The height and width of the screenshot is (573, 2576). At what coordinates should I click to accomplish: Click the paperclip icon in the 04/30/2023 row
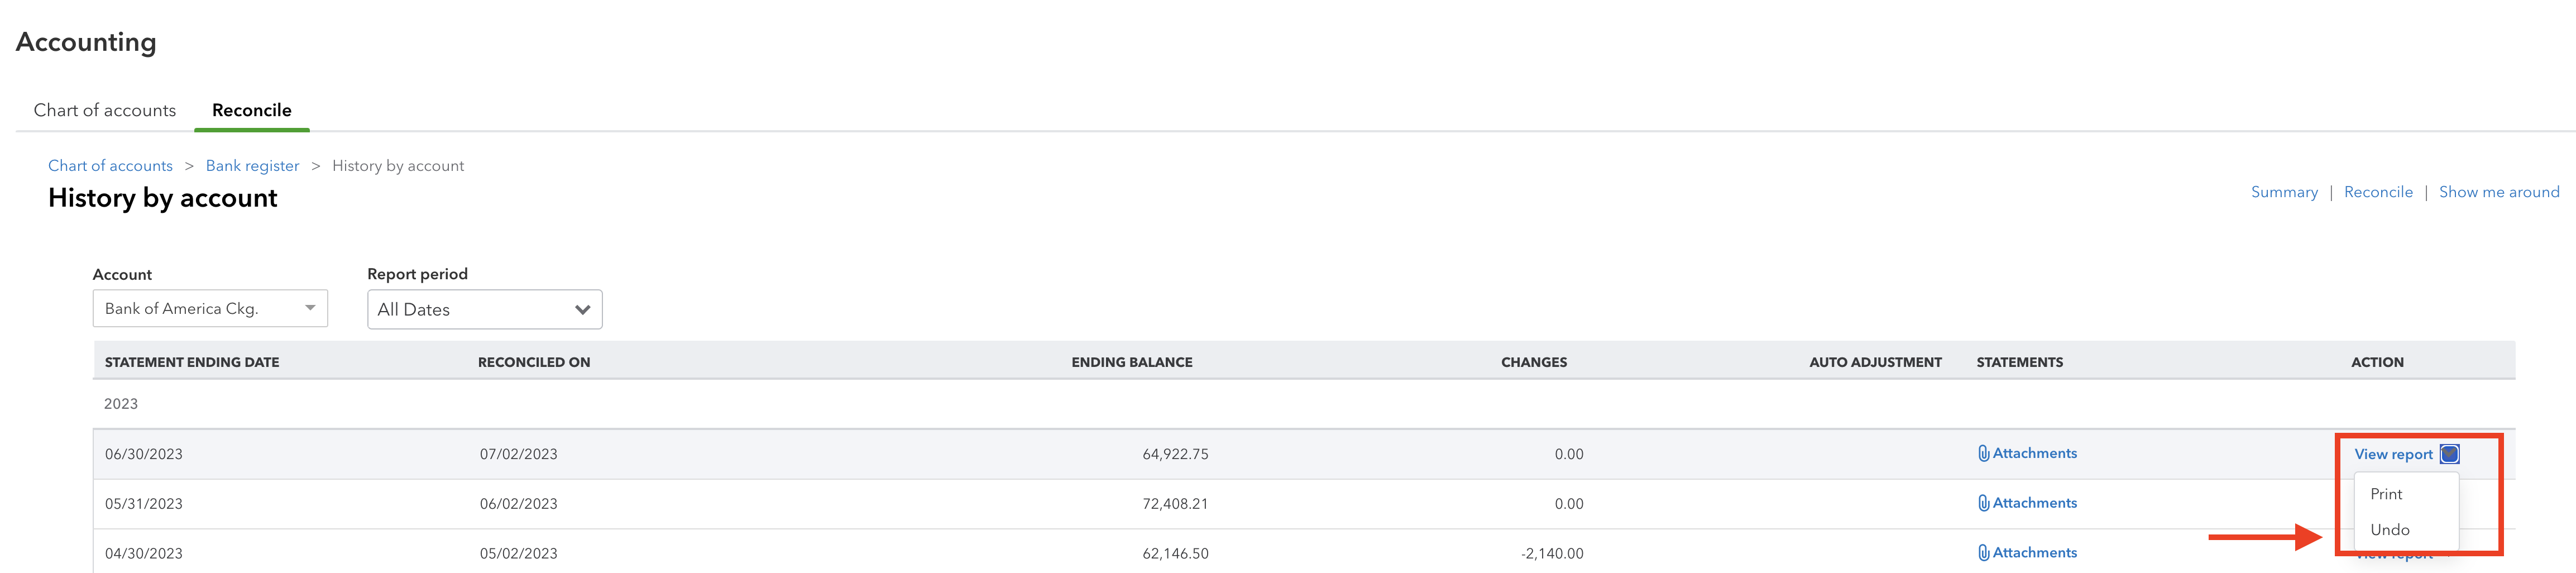click(1983, 552)
